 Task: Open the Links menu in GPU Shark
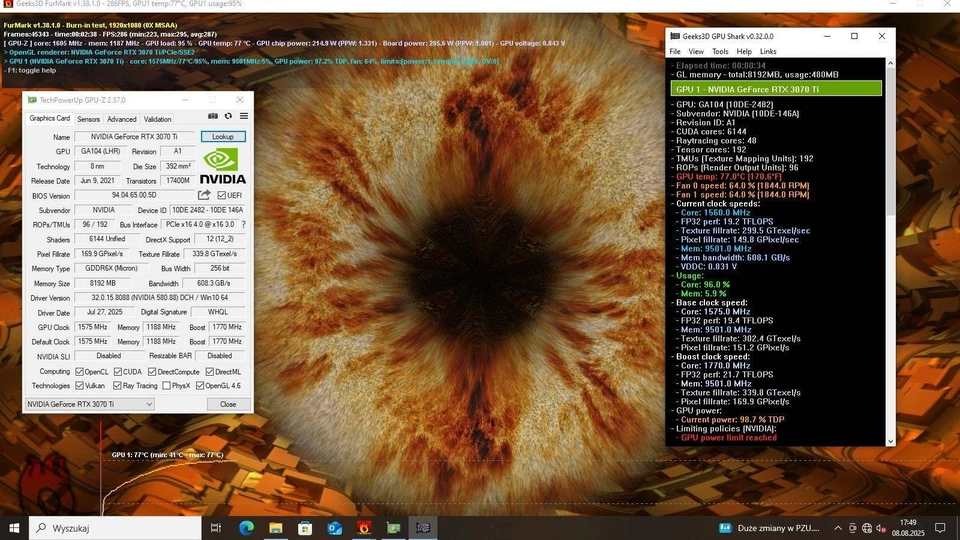point(768,51)
